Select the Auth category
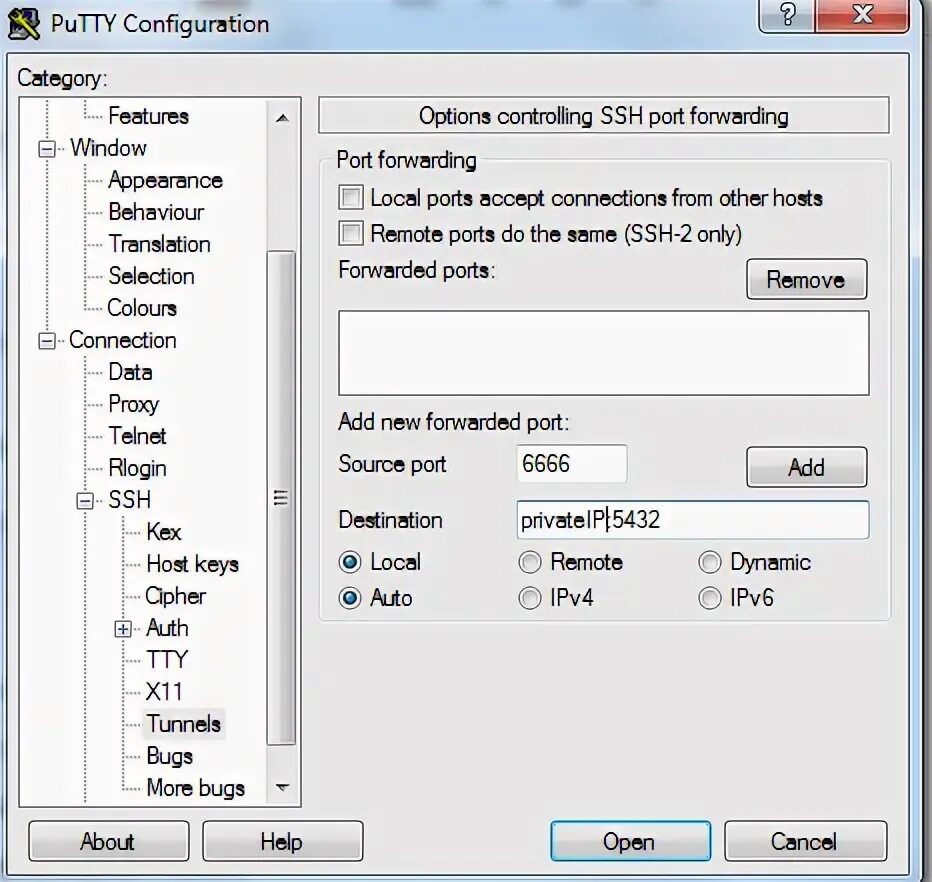The image size is (932, 882). [168, 628]
